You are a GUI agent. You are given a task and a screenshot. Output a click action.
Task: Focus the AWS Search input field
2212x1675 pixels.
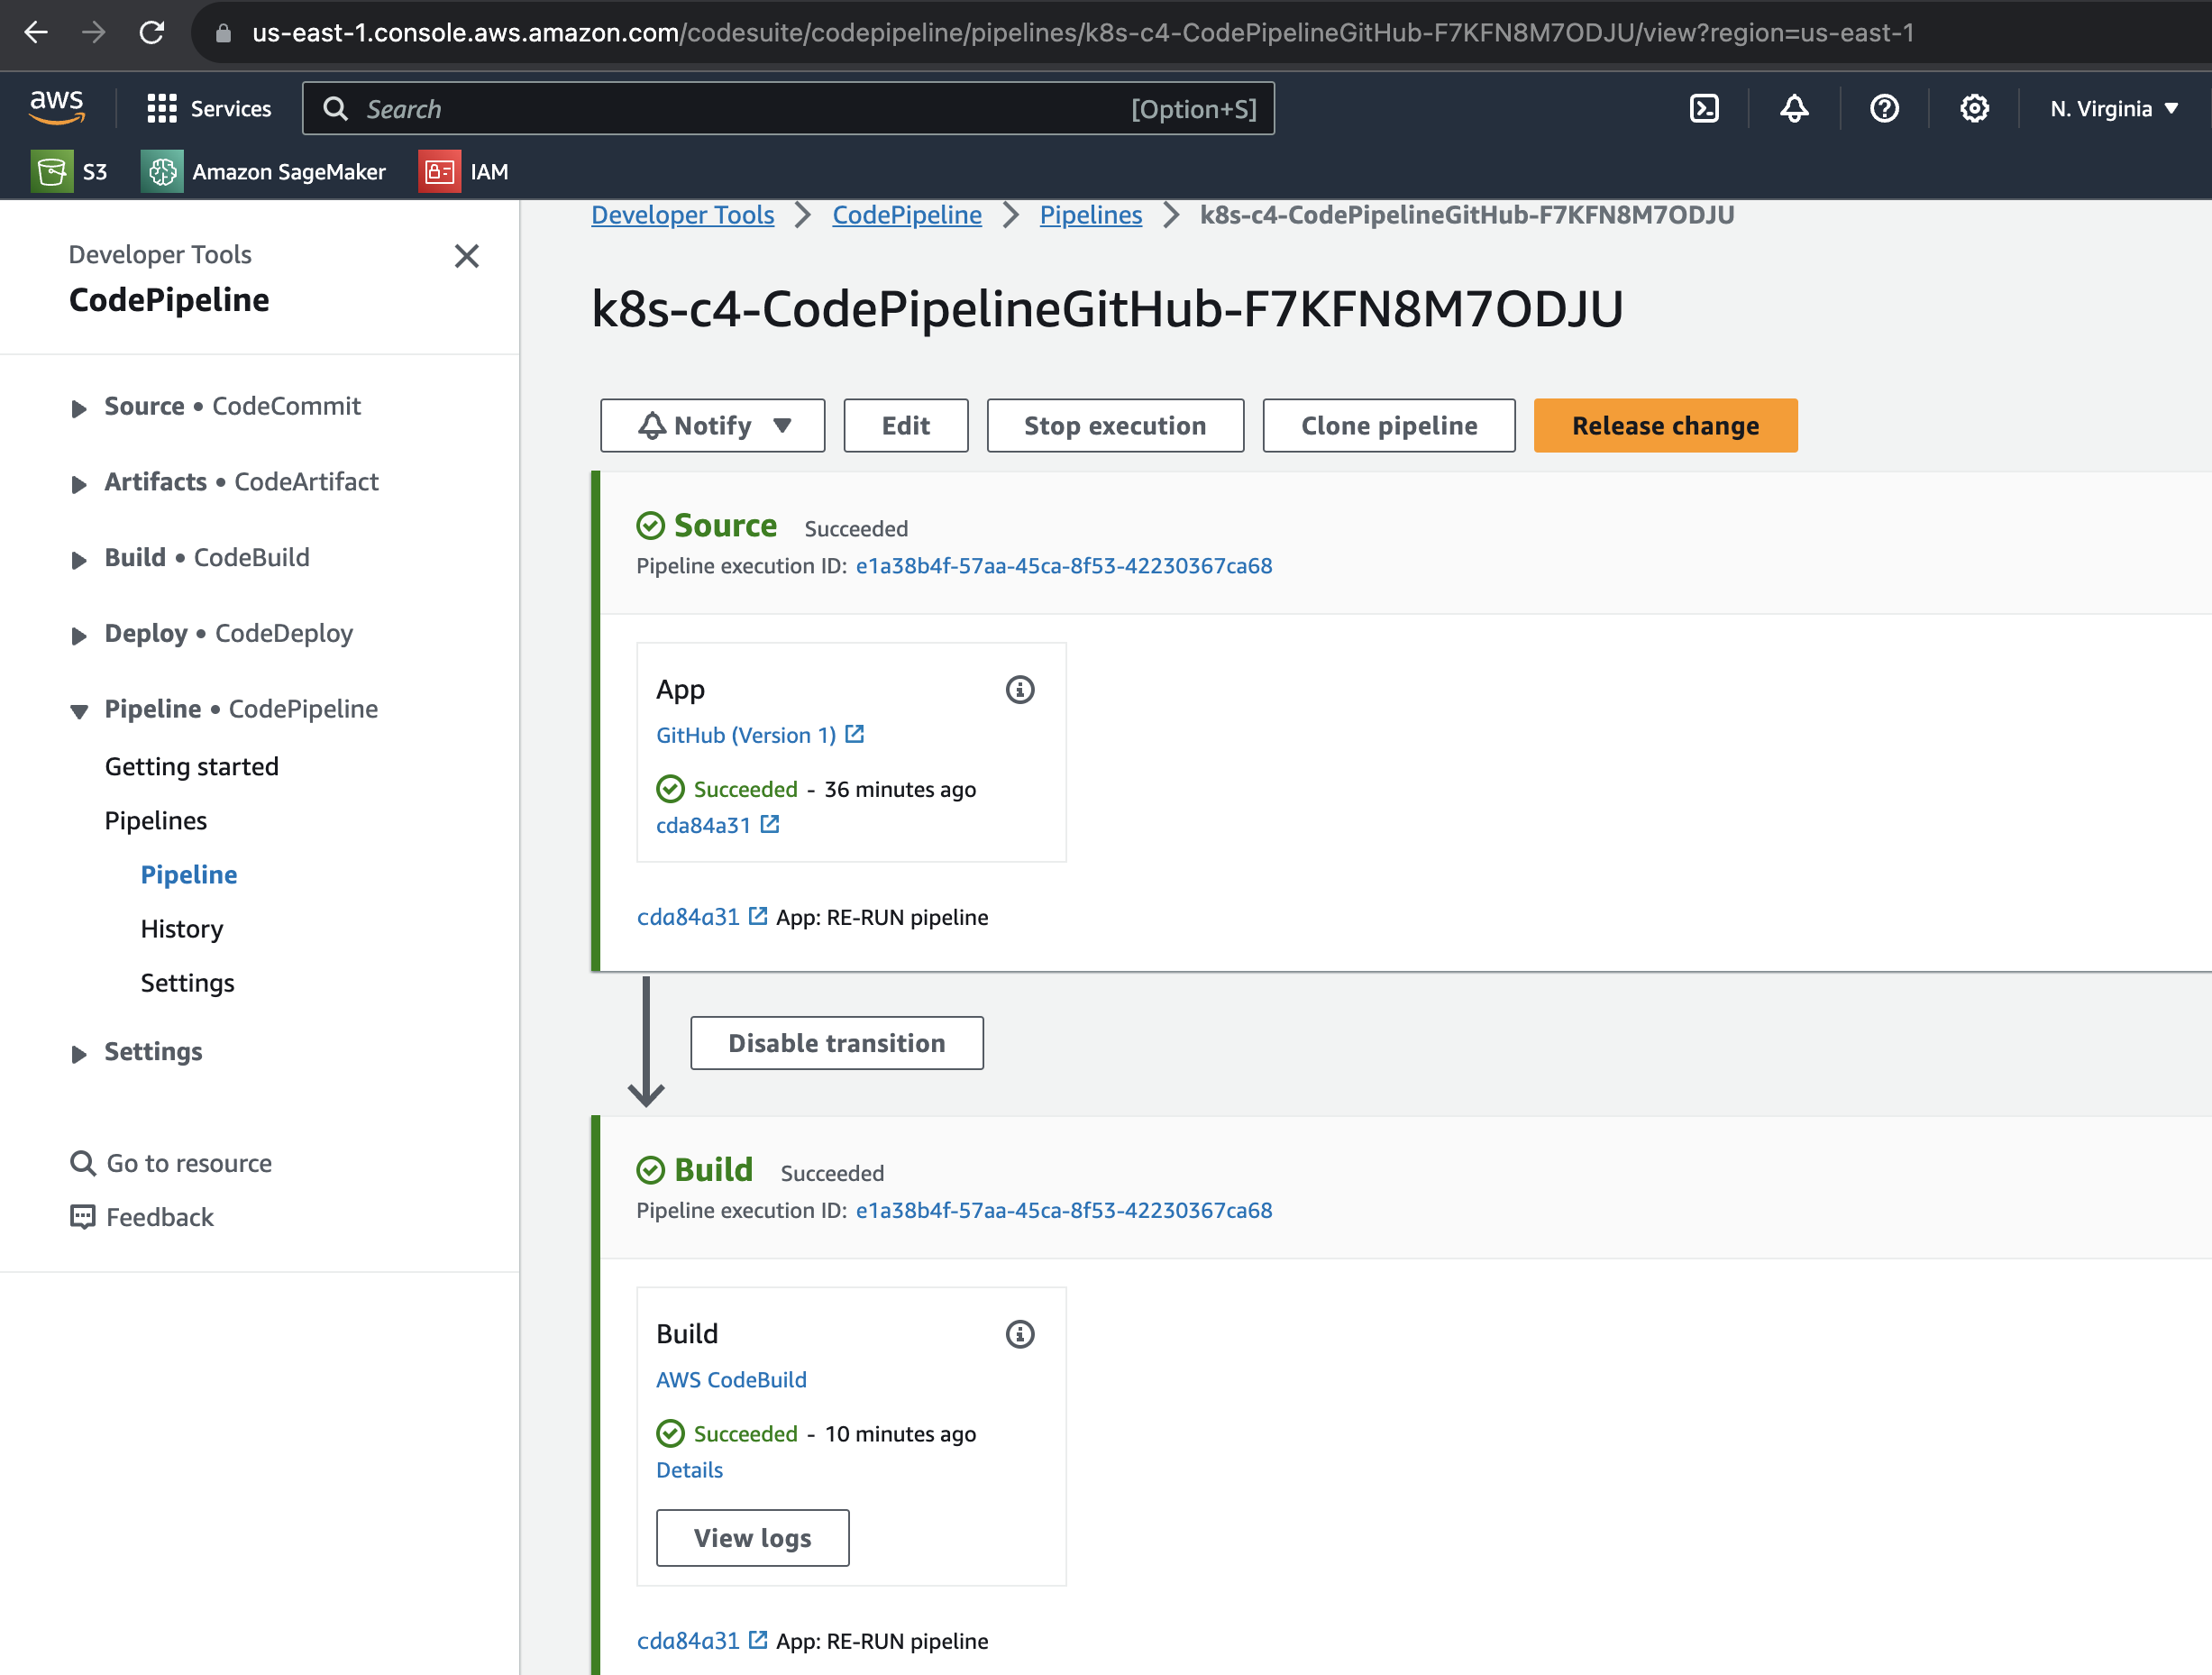coord(788,108)
